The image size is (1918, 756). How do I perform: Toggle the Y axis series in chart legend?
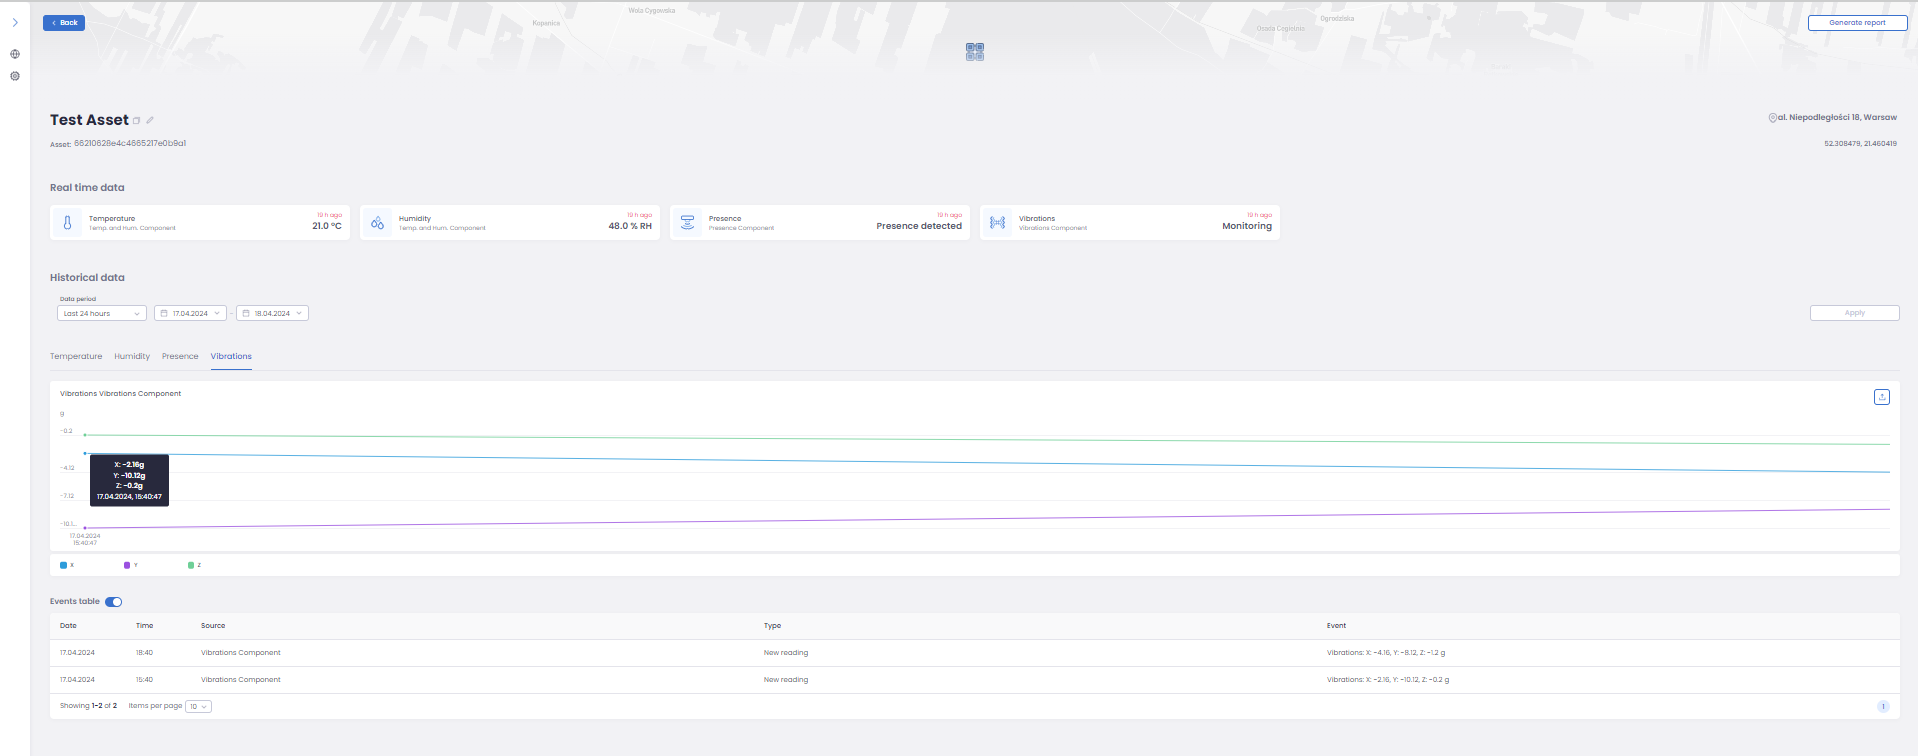pos(130,565)
